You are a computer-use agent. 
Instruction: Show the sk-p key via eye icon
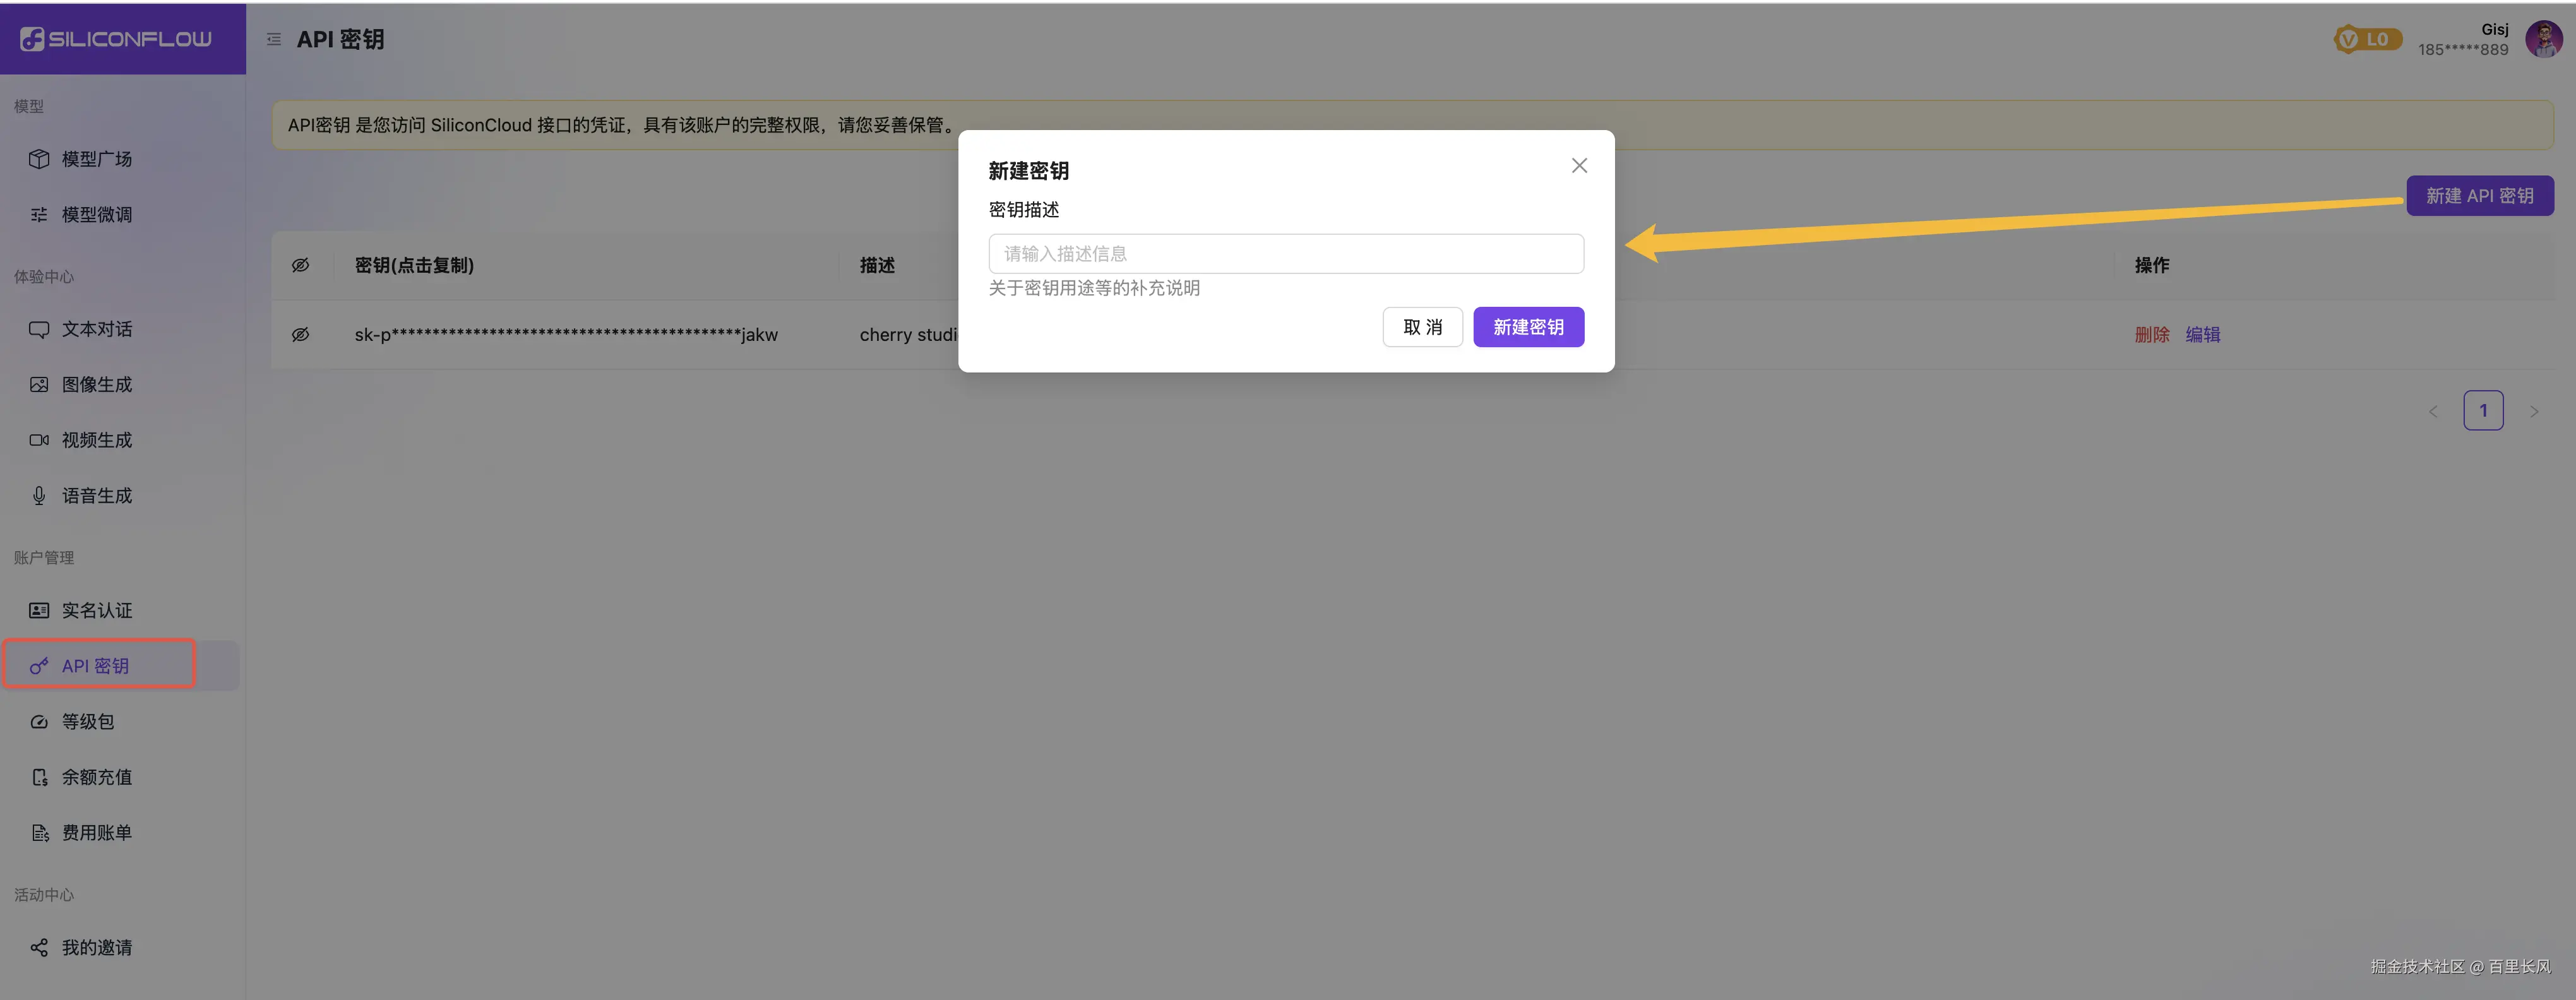300,335
